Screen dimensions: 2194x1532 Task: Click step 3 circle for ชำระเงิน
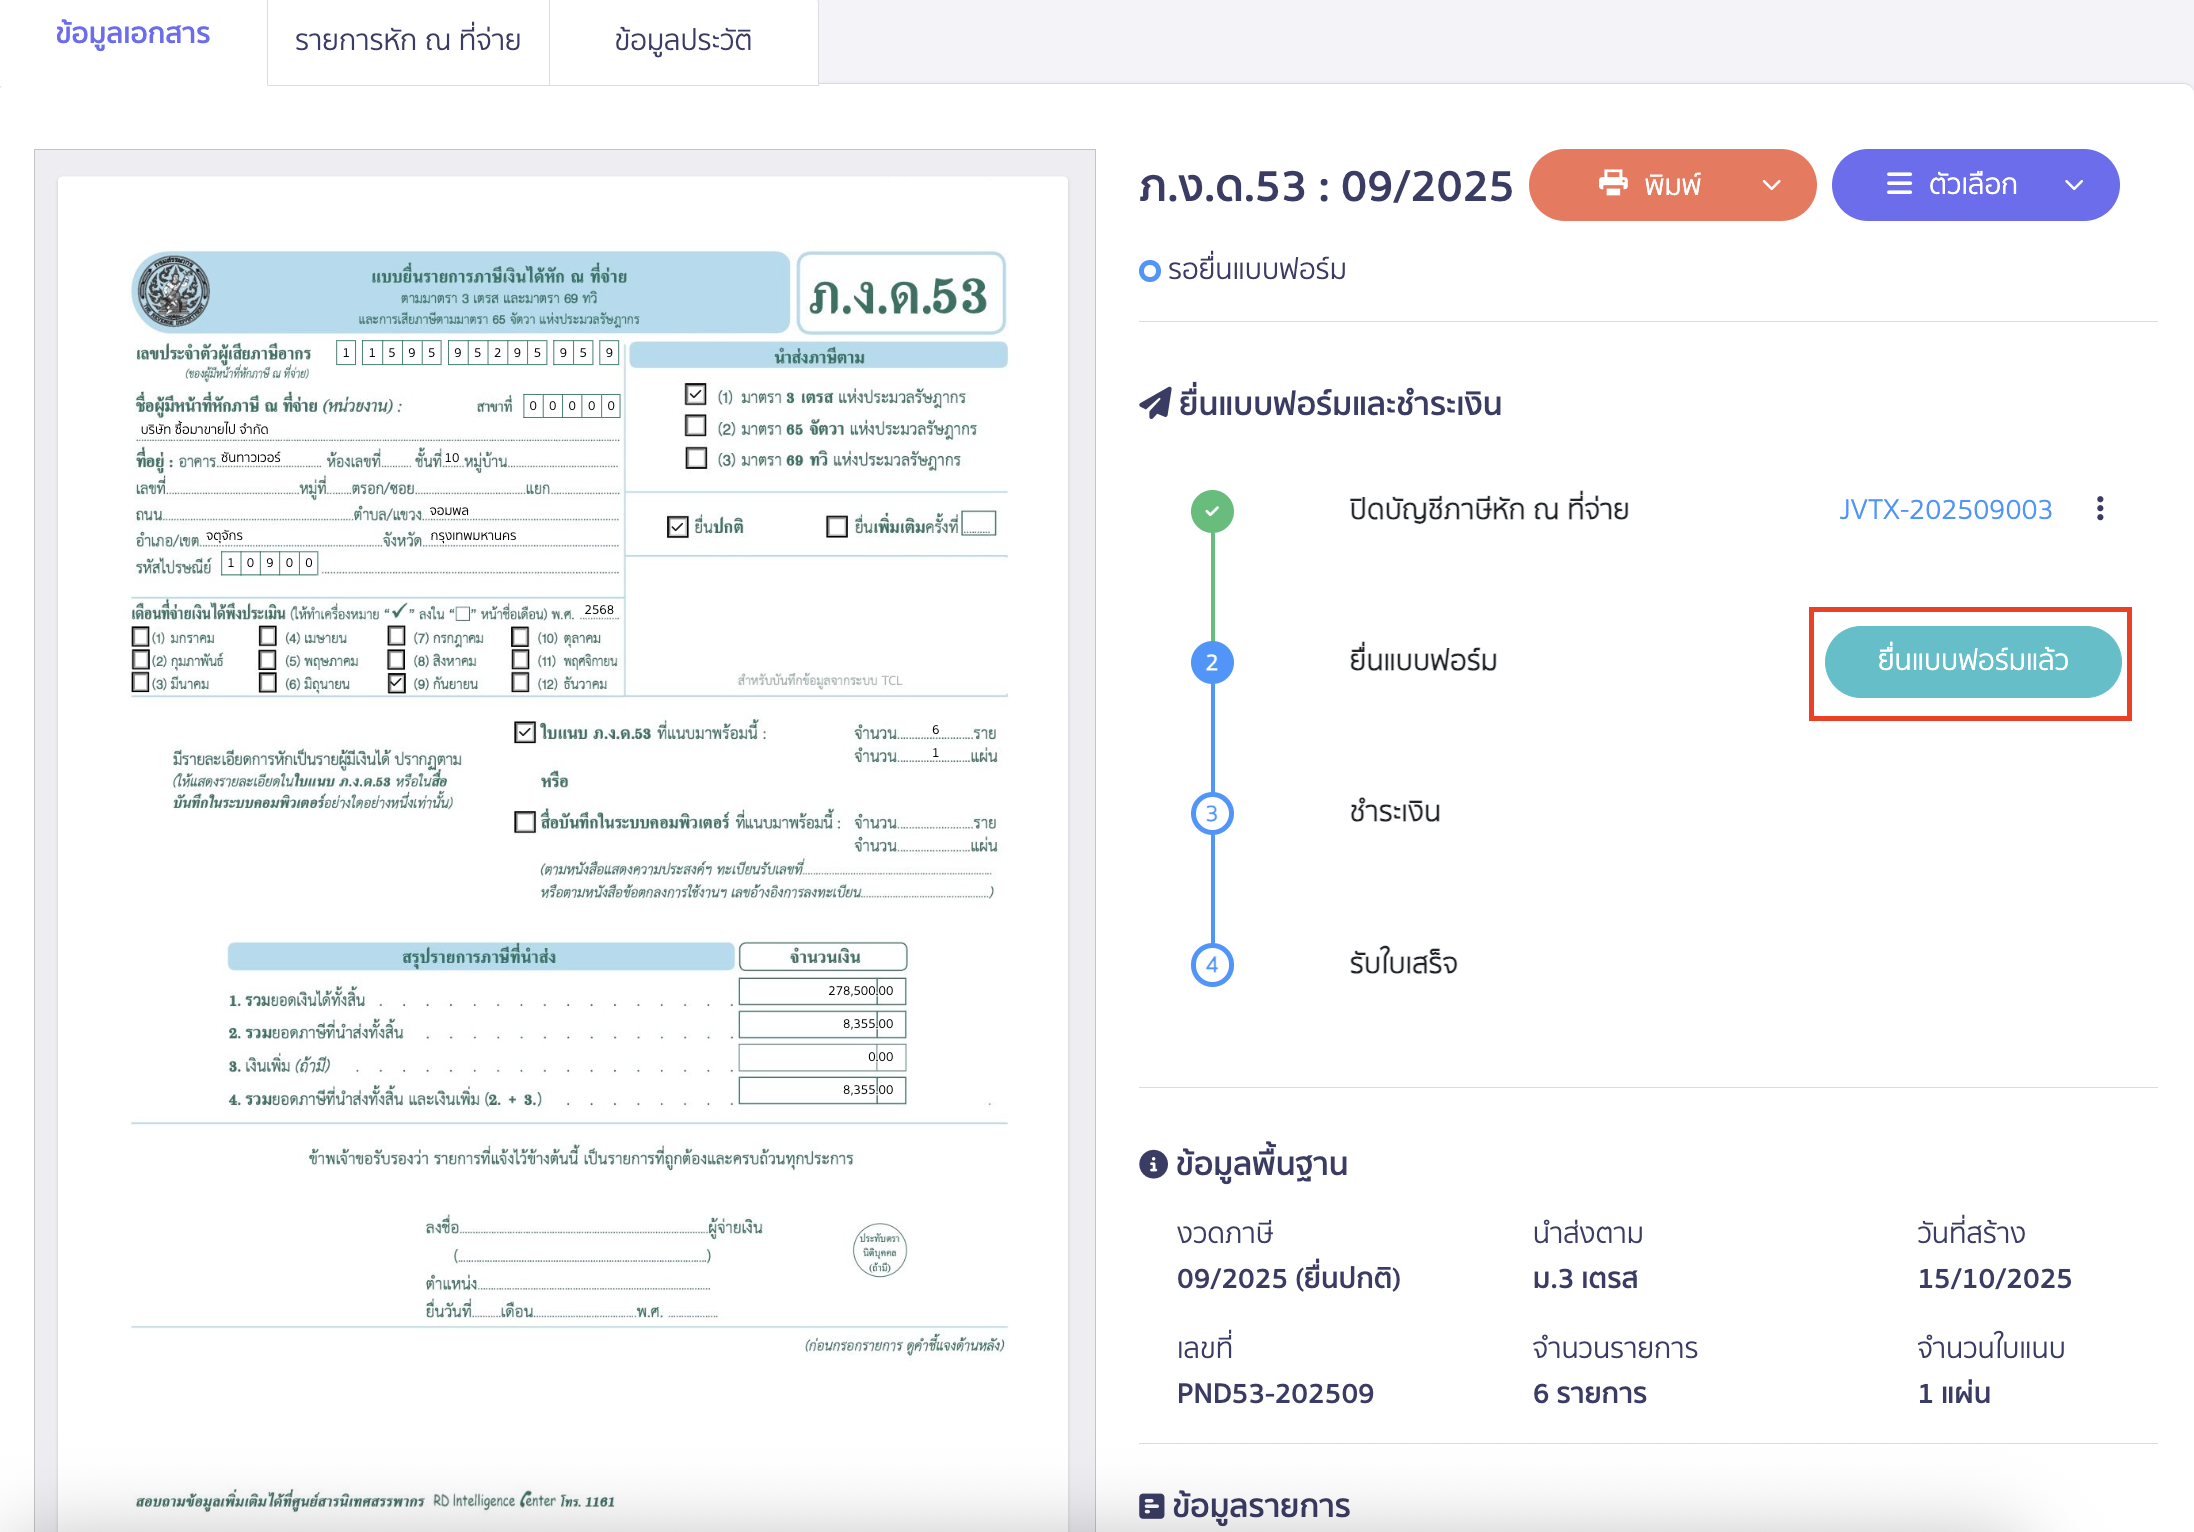tap(1212, 813)
